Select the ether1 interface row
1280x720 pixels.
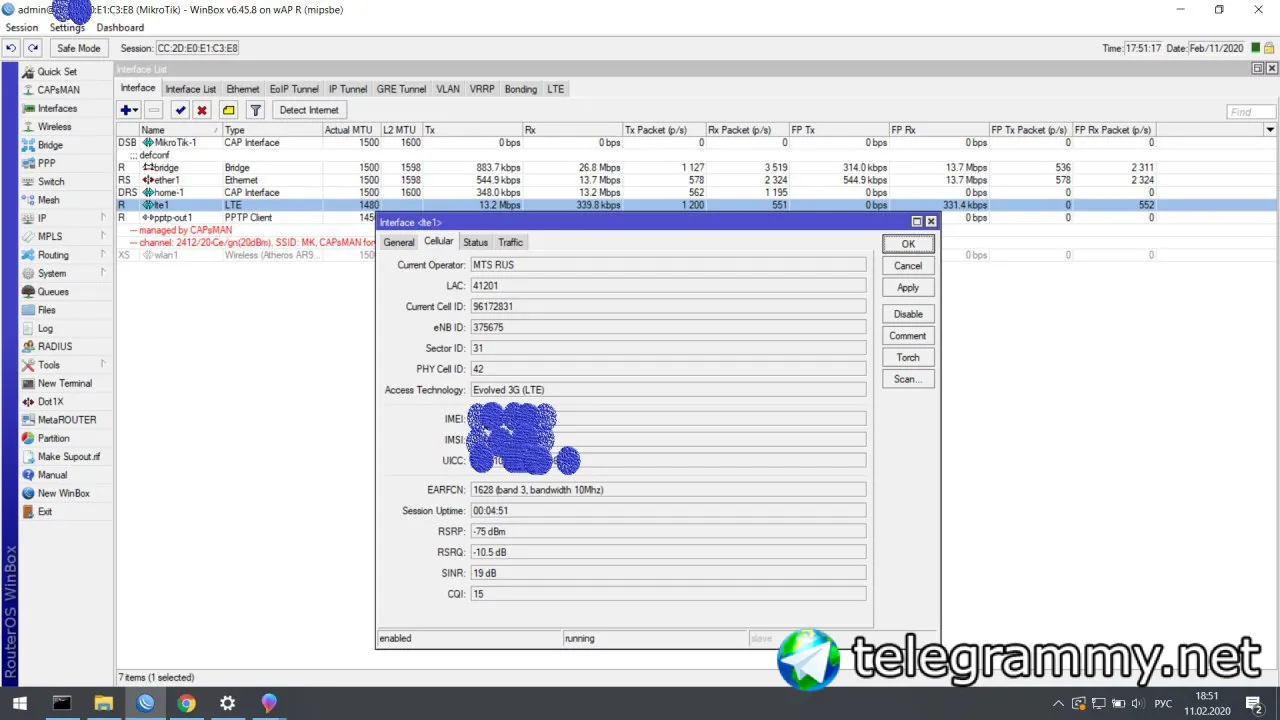(696, 180)
